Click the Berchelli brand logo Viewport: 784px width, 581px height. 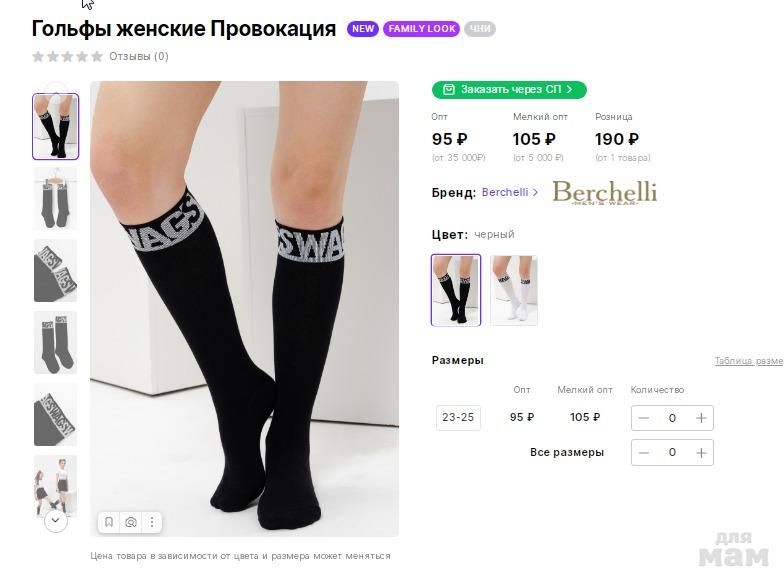(x=604, y=192)
